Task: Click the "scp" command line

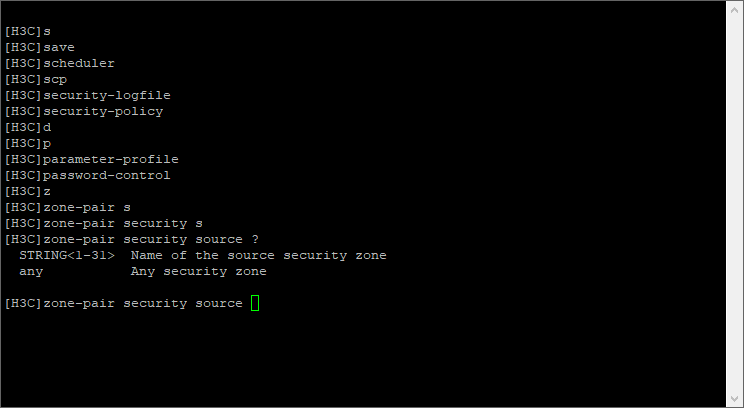Action: pyautogui.click(x=54, y=79)
